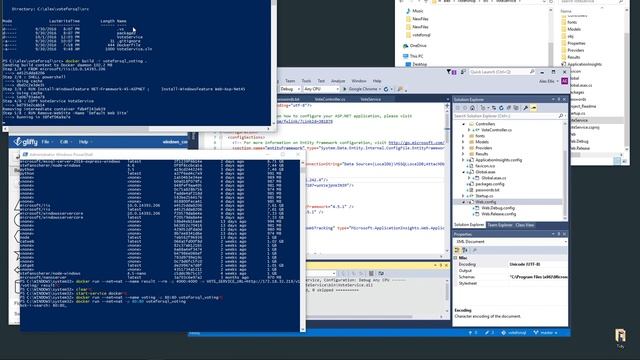Click the feedback icon next to Quick Launch

pos(463,72)
